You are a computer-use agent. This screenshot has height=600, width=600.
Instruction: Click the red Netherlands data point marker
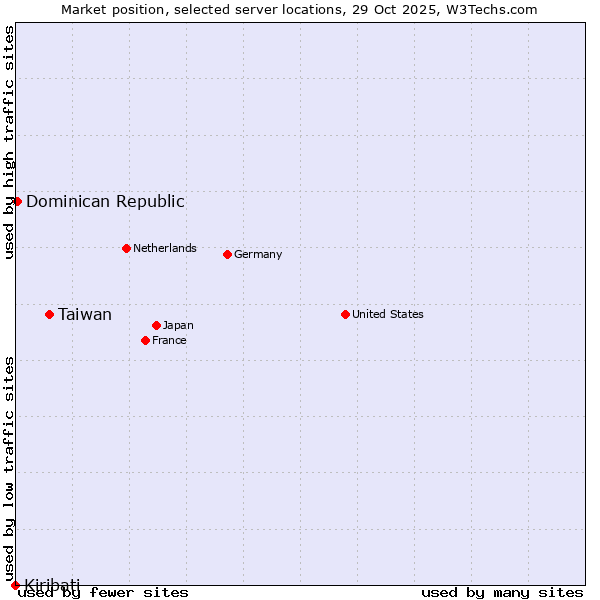126,248
